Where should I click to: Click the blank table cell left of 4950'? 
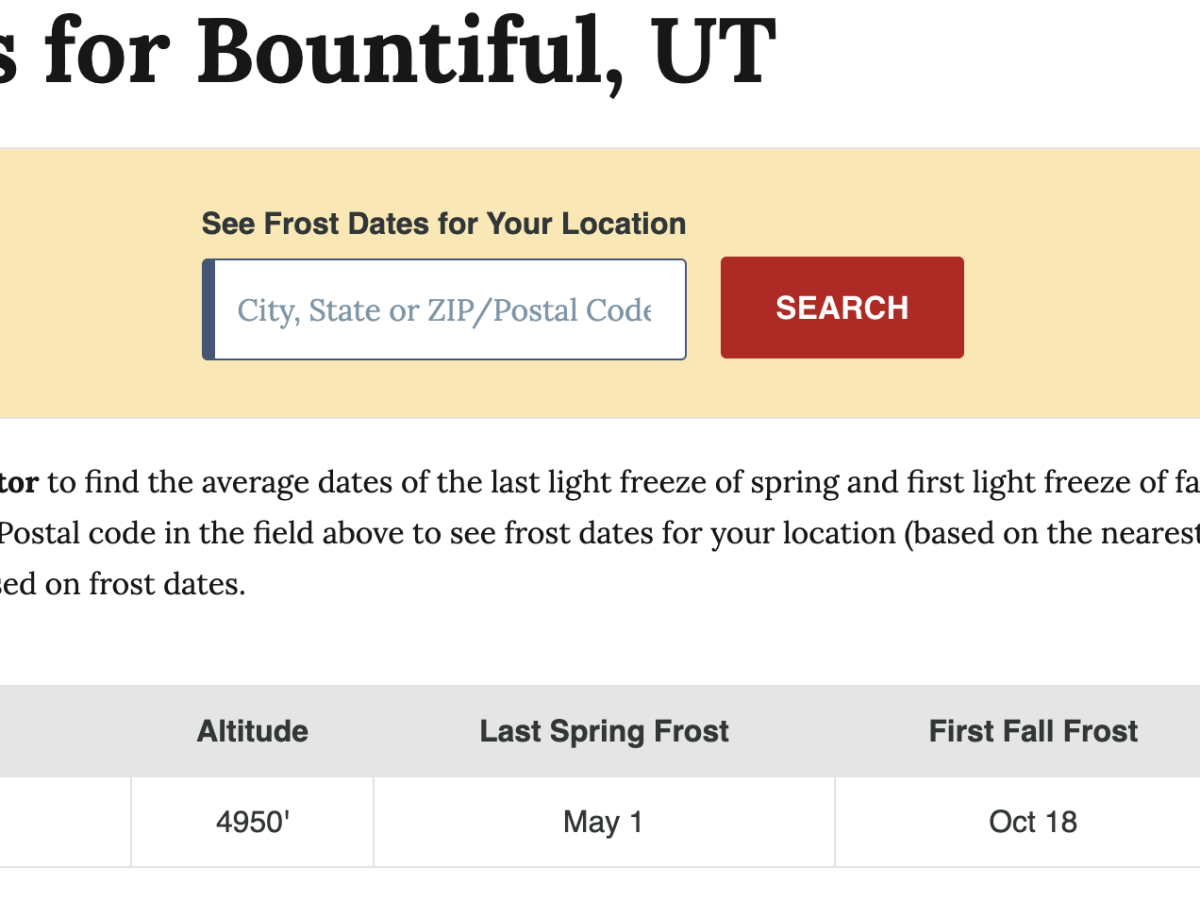pos(64,822)
